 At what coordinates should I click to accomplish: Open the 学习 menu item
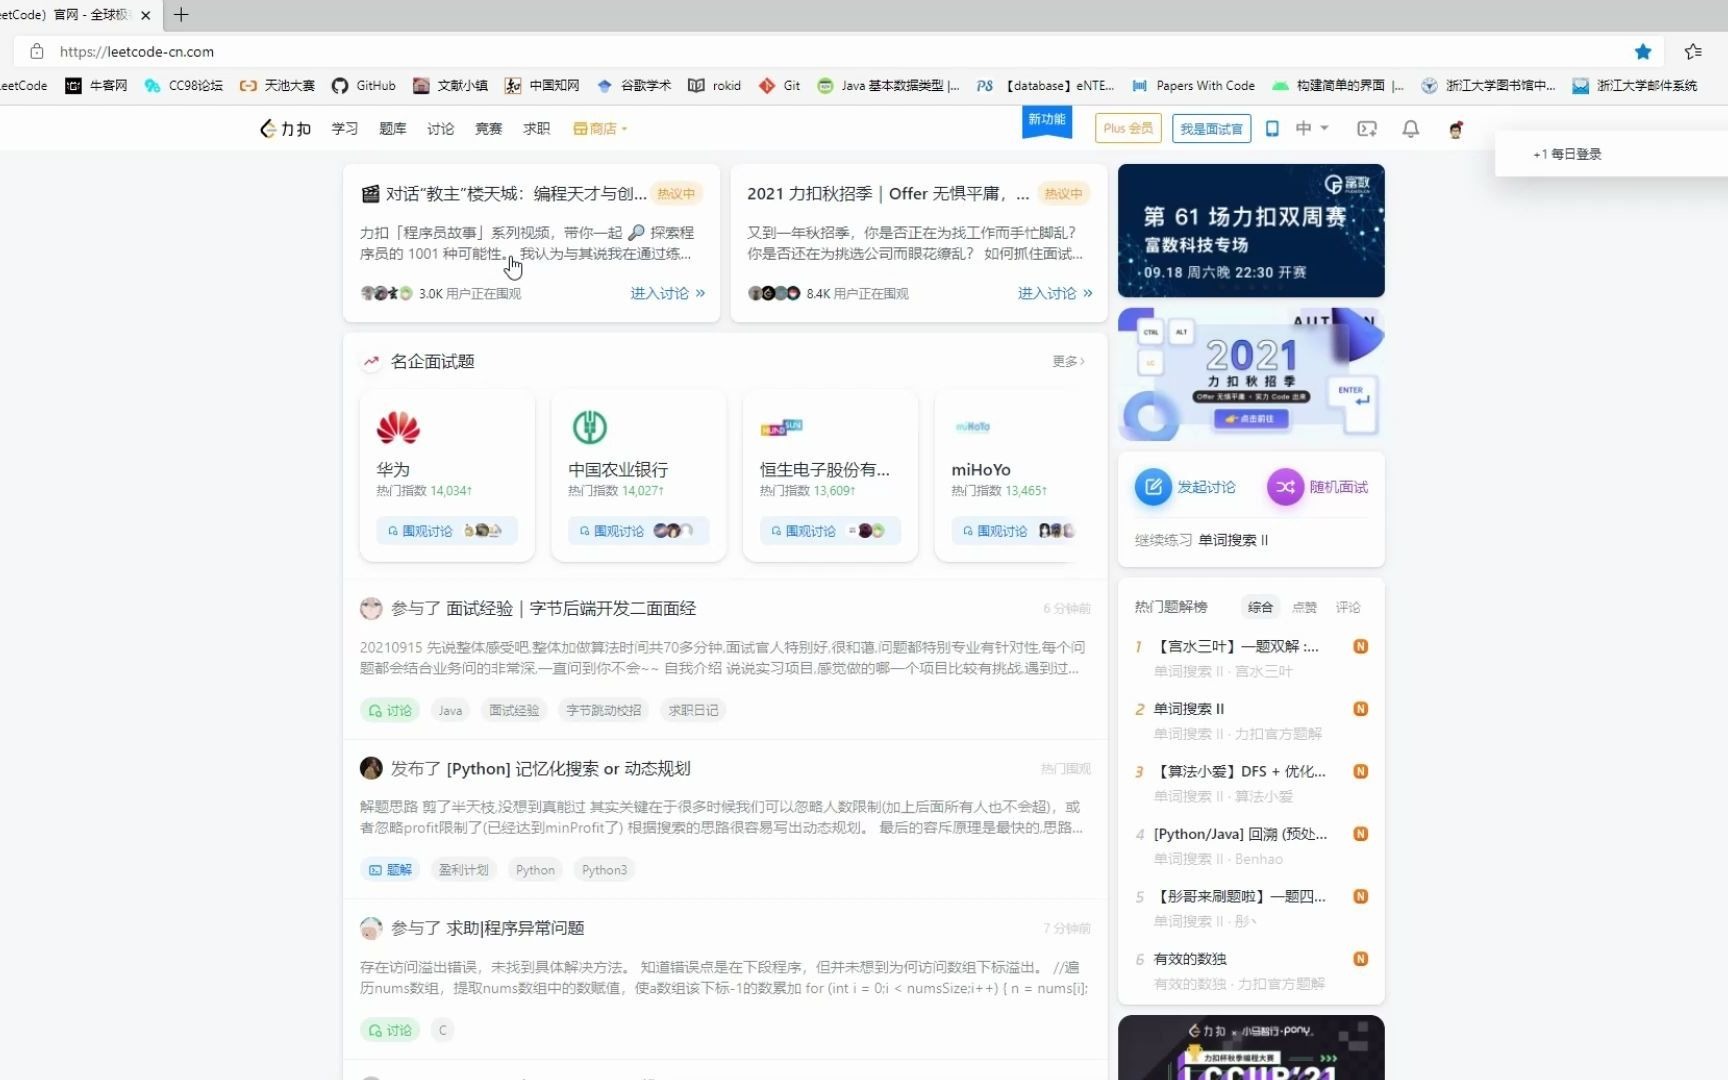pyautogui.click(x=345, y=129)
